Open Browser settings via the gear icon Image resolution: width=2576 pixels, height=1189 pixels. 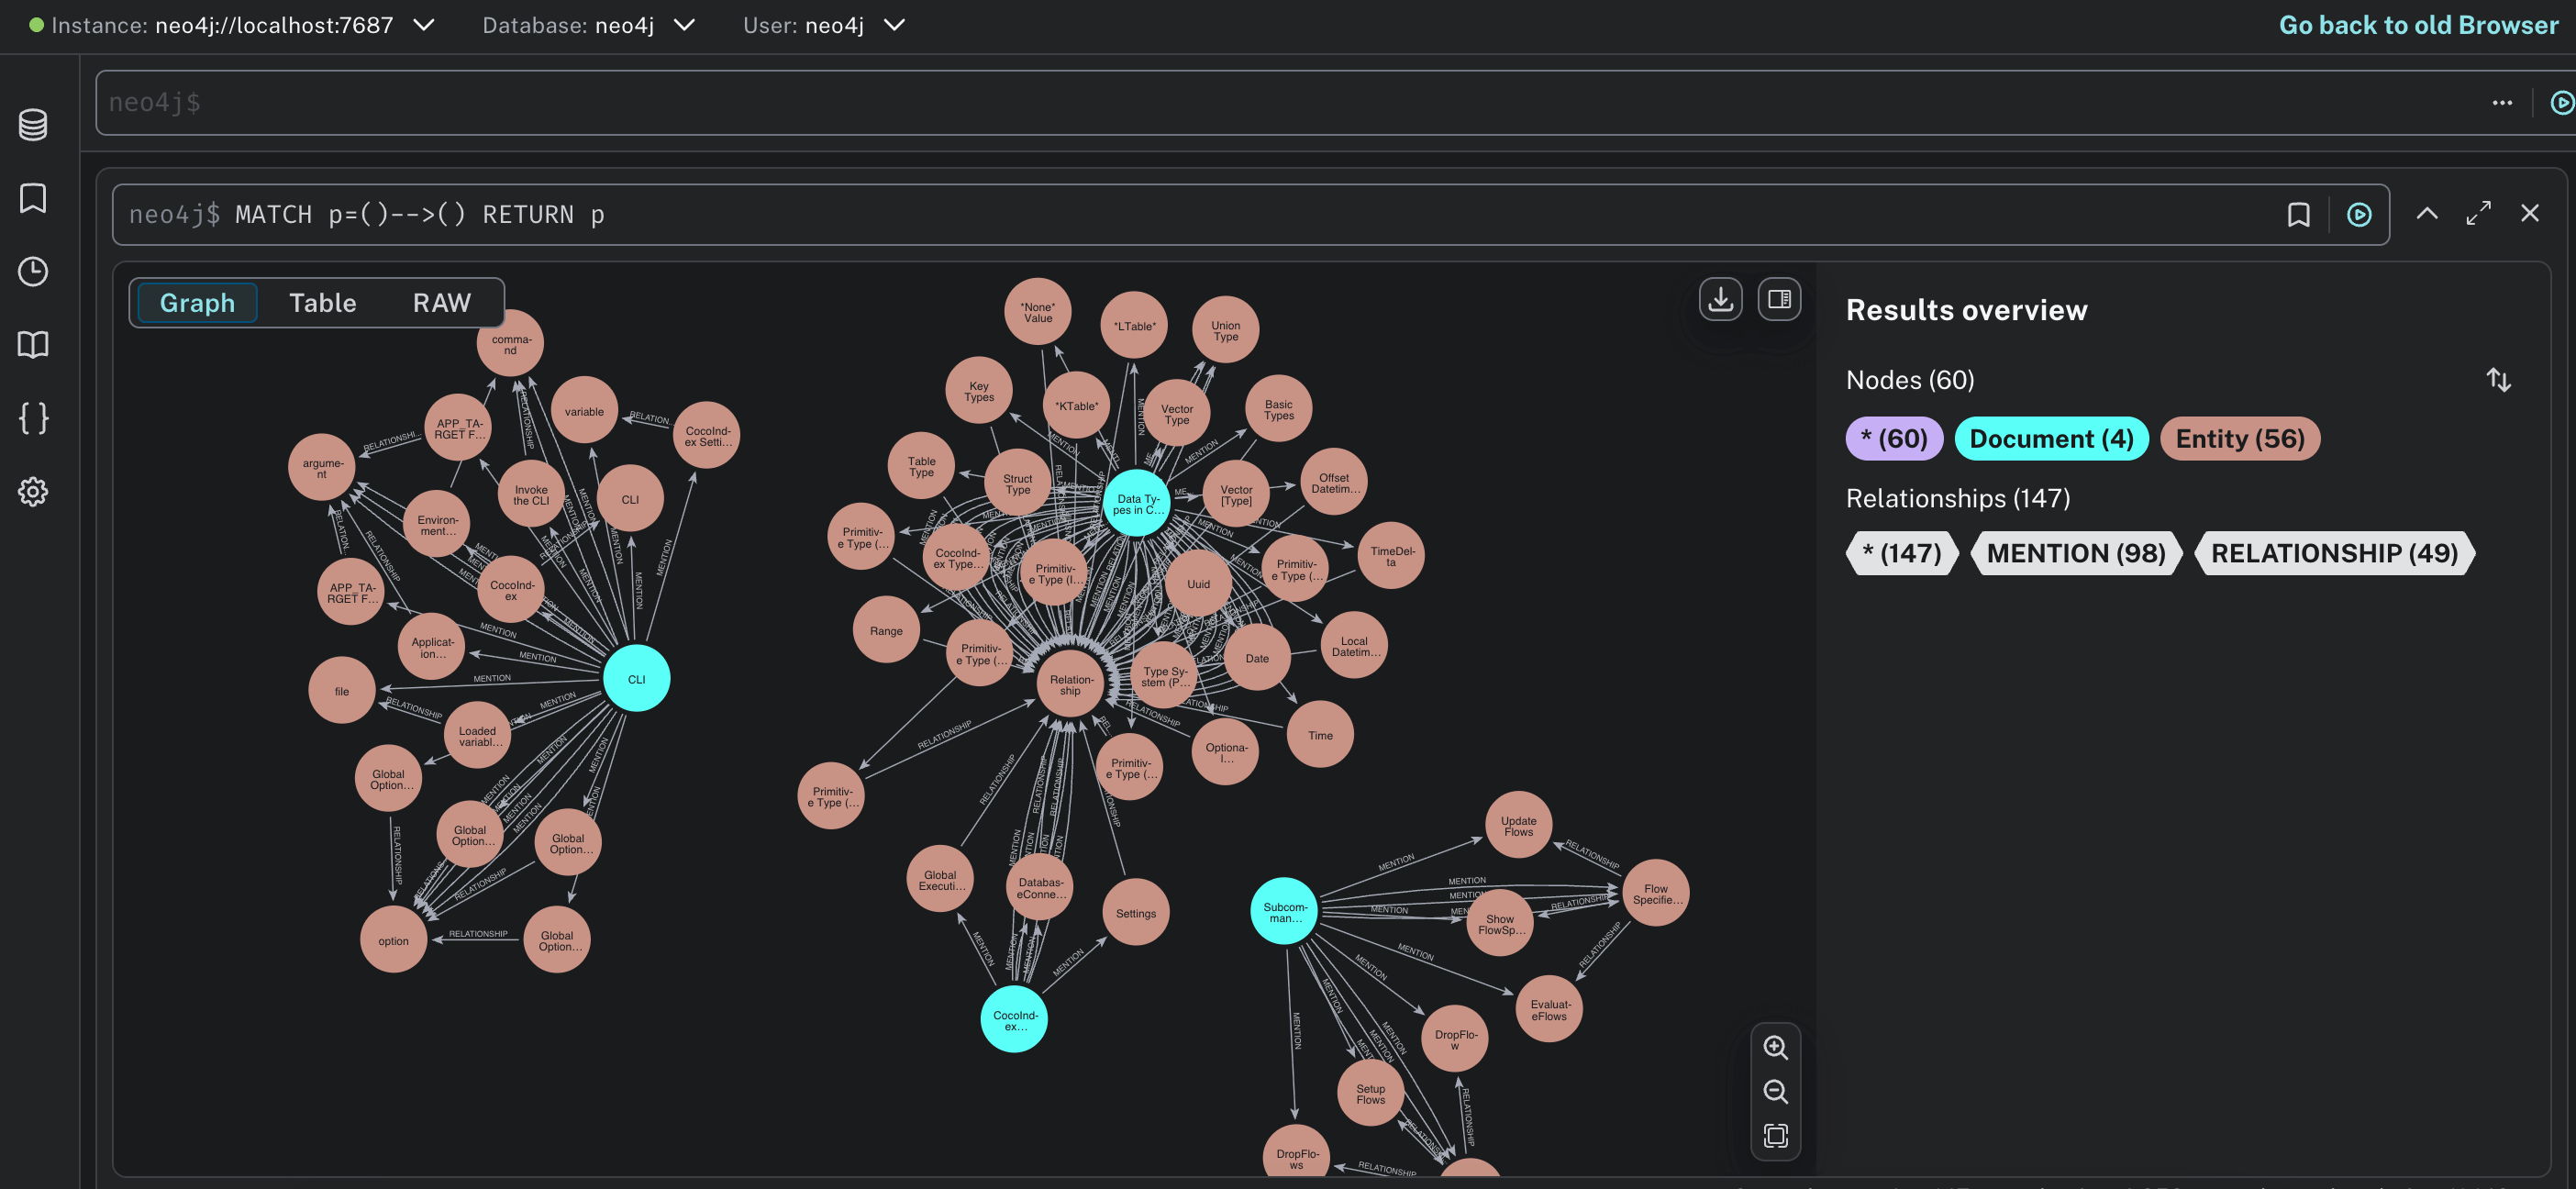point(33,491)
